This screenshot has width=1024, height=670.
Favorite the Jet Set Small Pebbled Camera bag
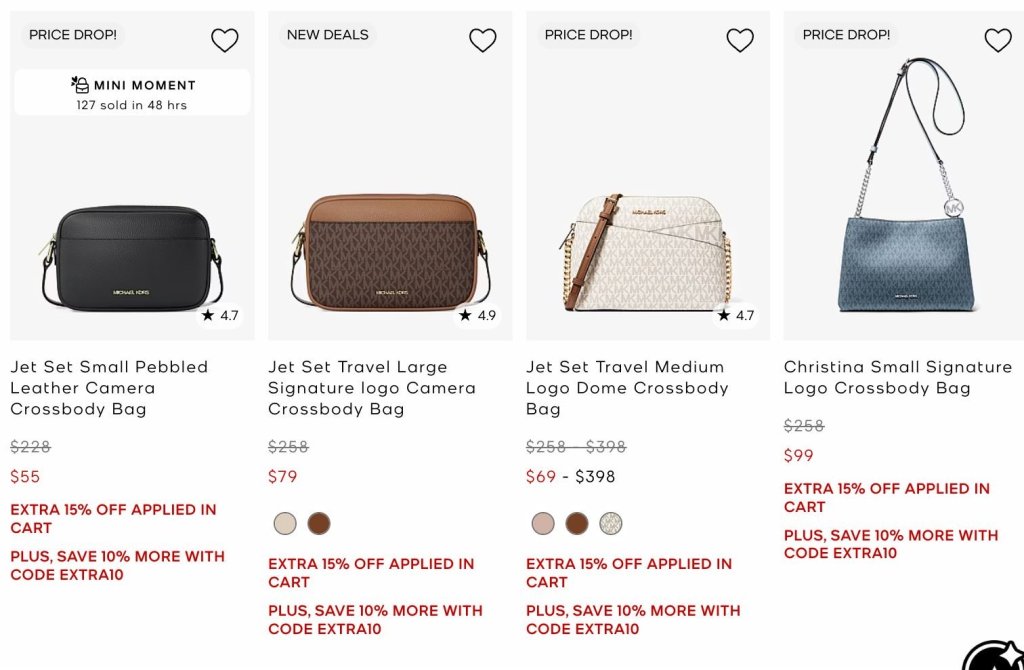coord(225,40)
